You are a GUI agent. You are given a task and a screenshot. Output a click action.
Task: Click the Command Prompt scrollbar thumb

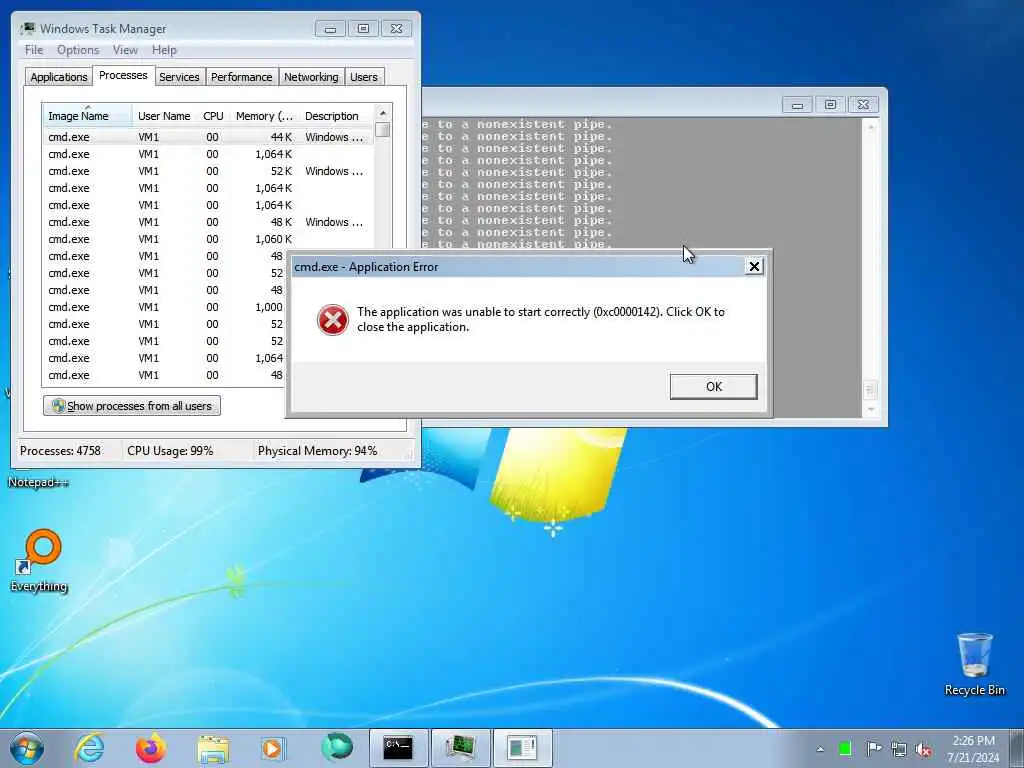coord(870,391)
